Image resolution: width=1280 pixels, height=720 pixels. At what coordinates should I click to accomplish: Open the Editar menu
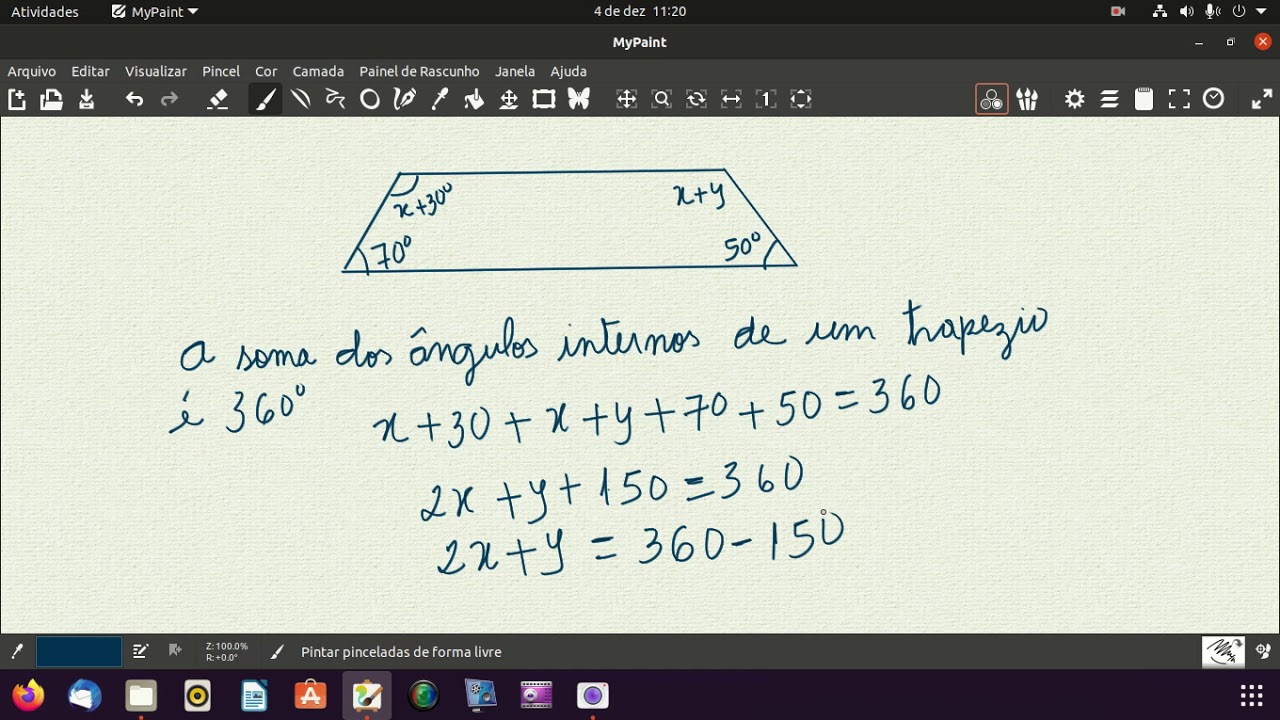pyautogui.click(x=90, y=71)
